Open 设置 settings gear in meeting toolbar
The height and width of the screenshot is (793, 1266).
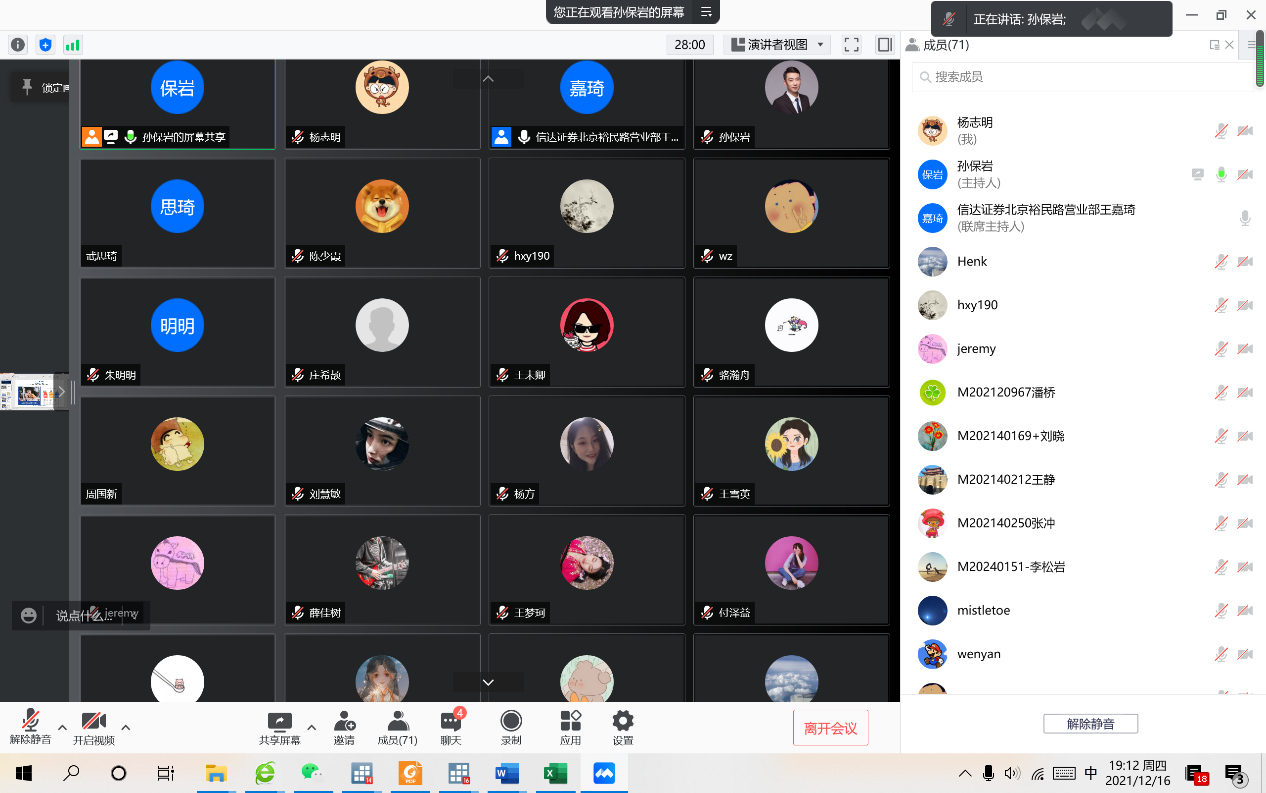pos(623,722)
